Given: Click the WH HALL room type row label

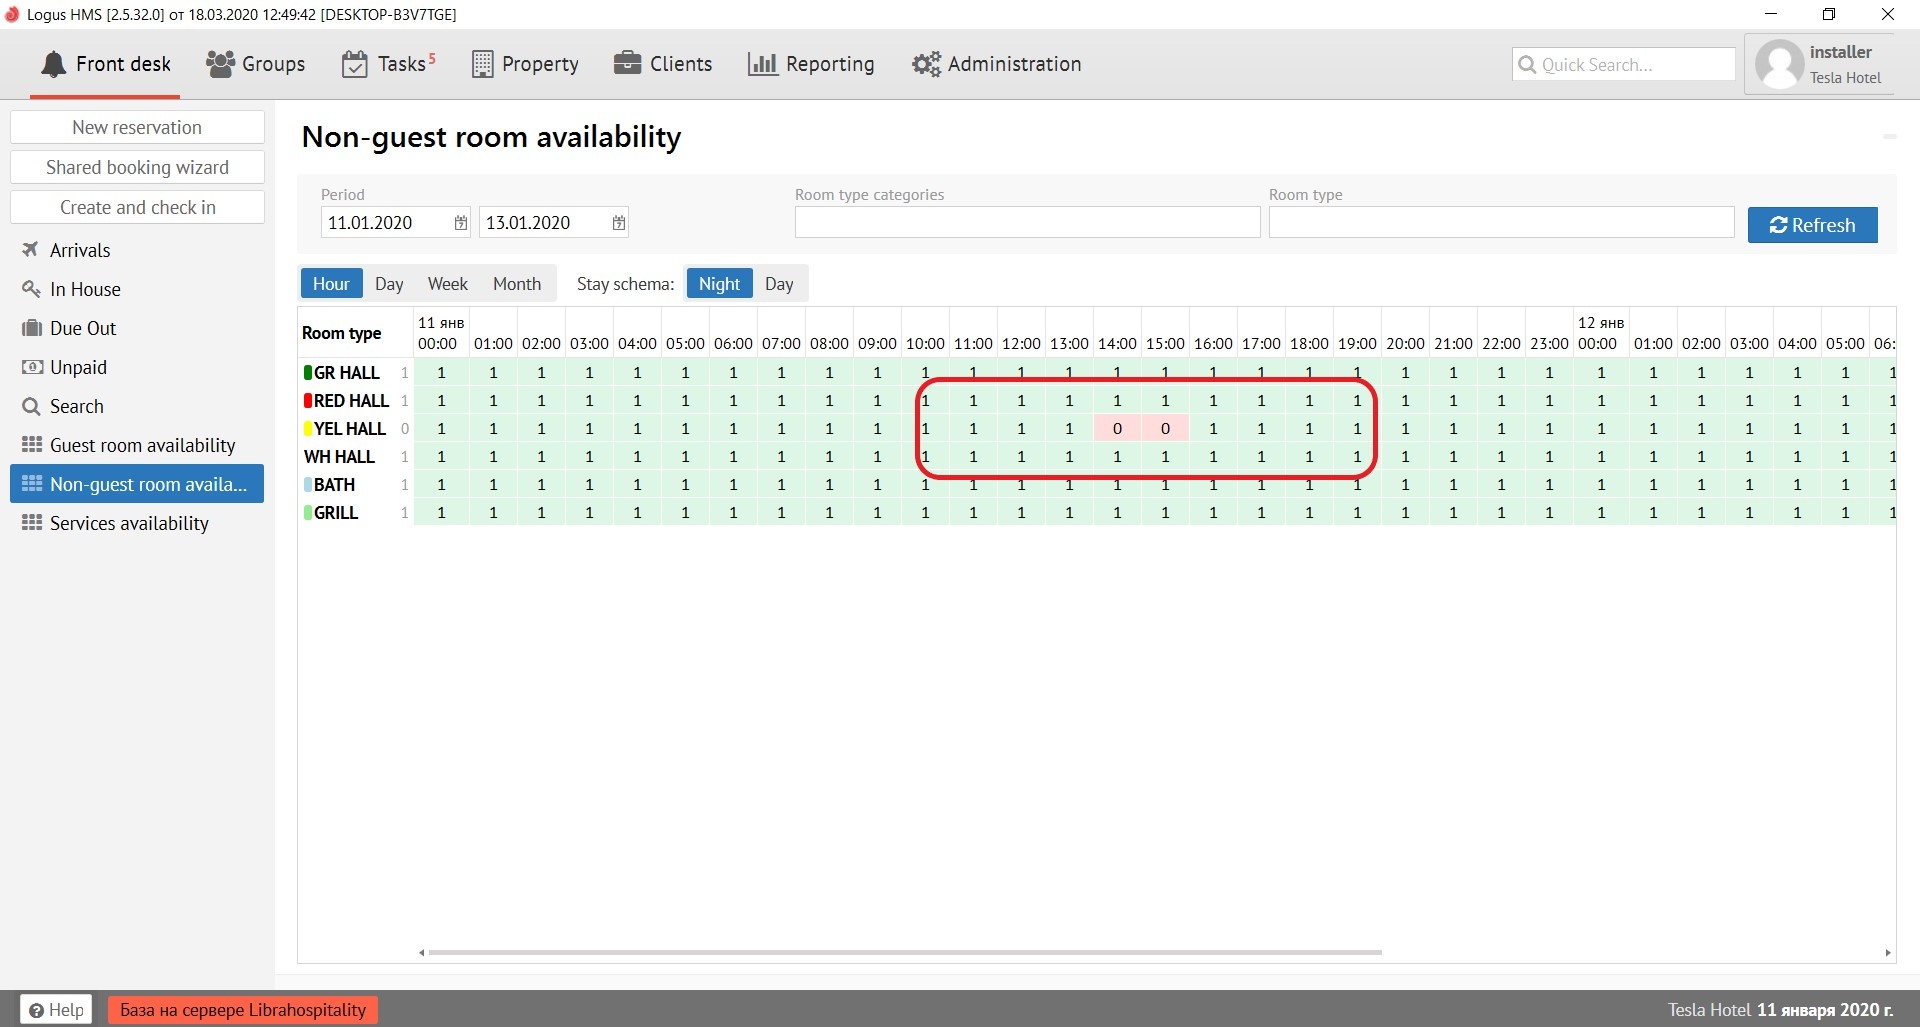Looking at the screenshot, I should point(339,456).
